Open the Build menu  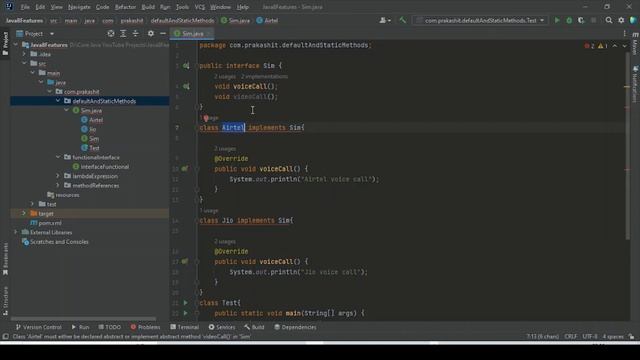(x=148, y=7)
